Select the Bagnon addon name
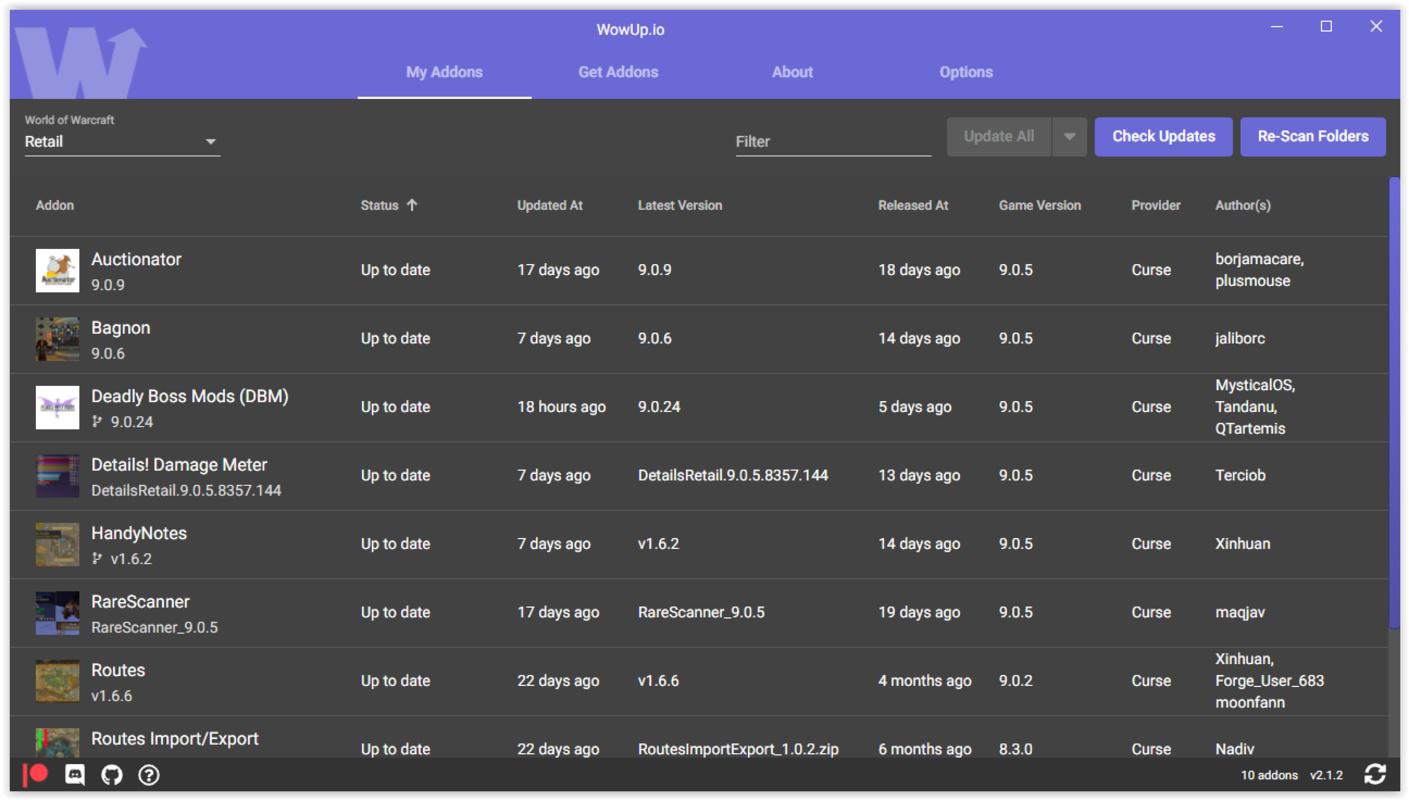1409x800 pixels. 120,328
